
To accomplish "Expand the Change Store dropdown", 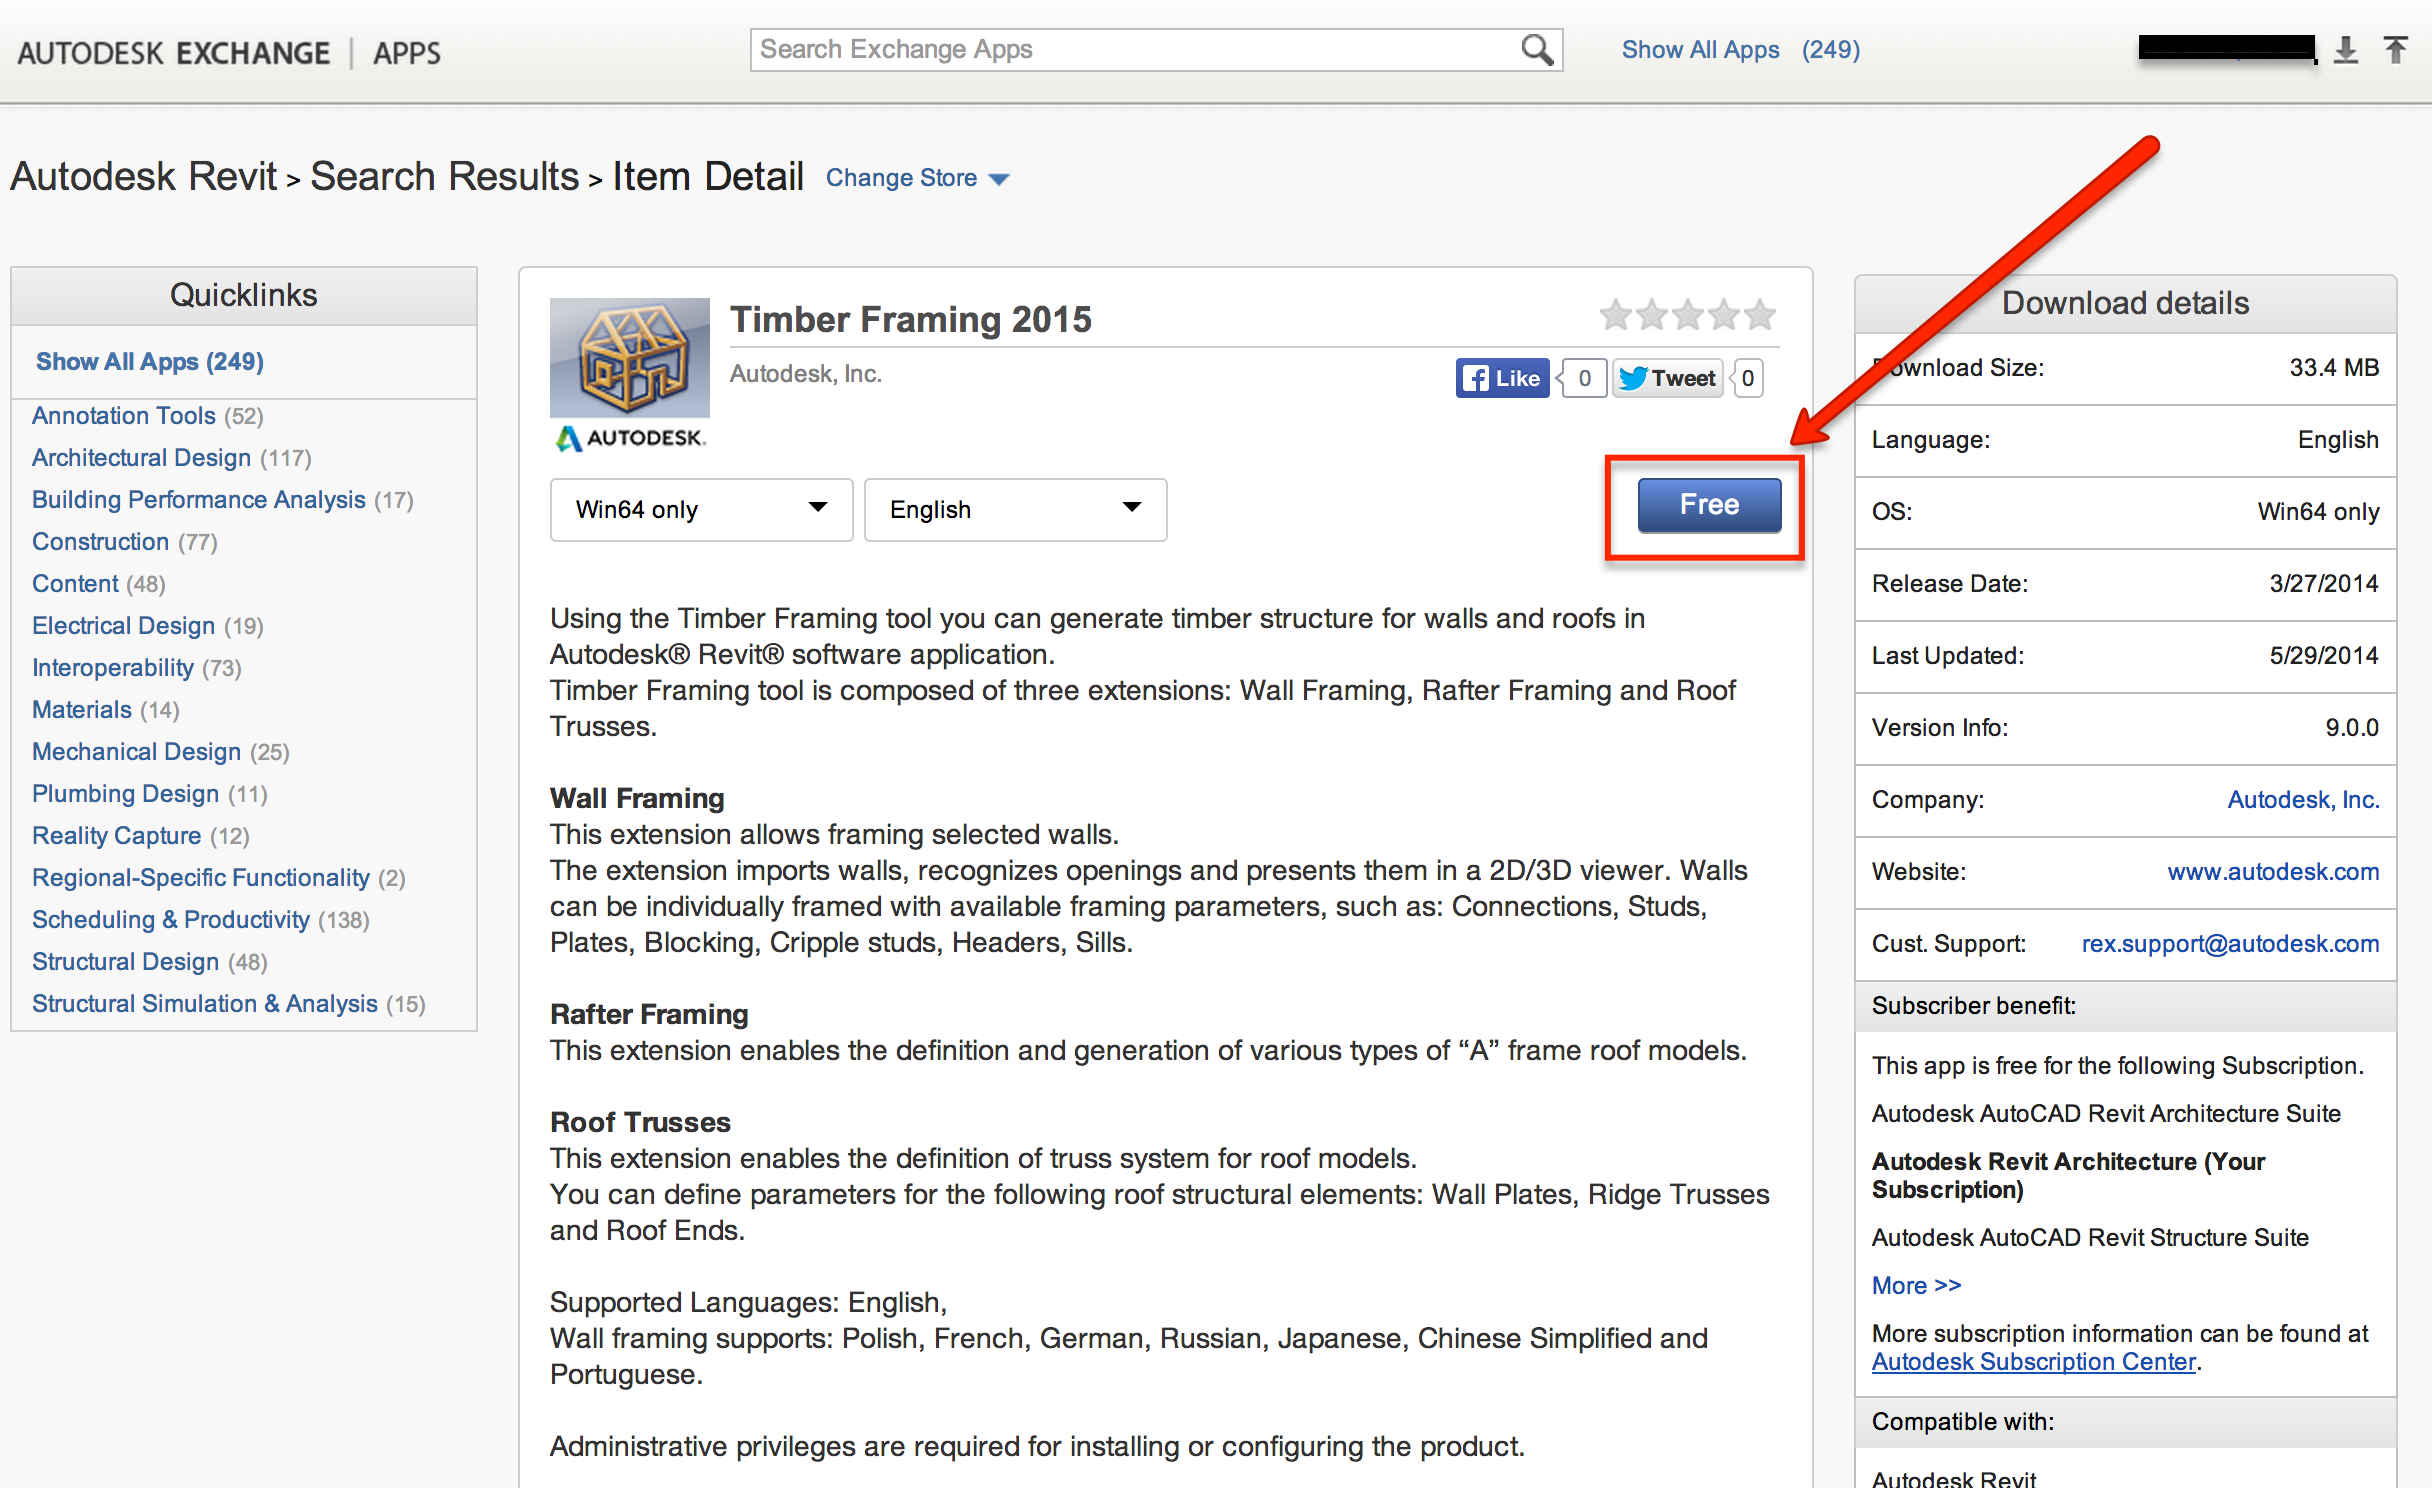I will pos(917,178).
